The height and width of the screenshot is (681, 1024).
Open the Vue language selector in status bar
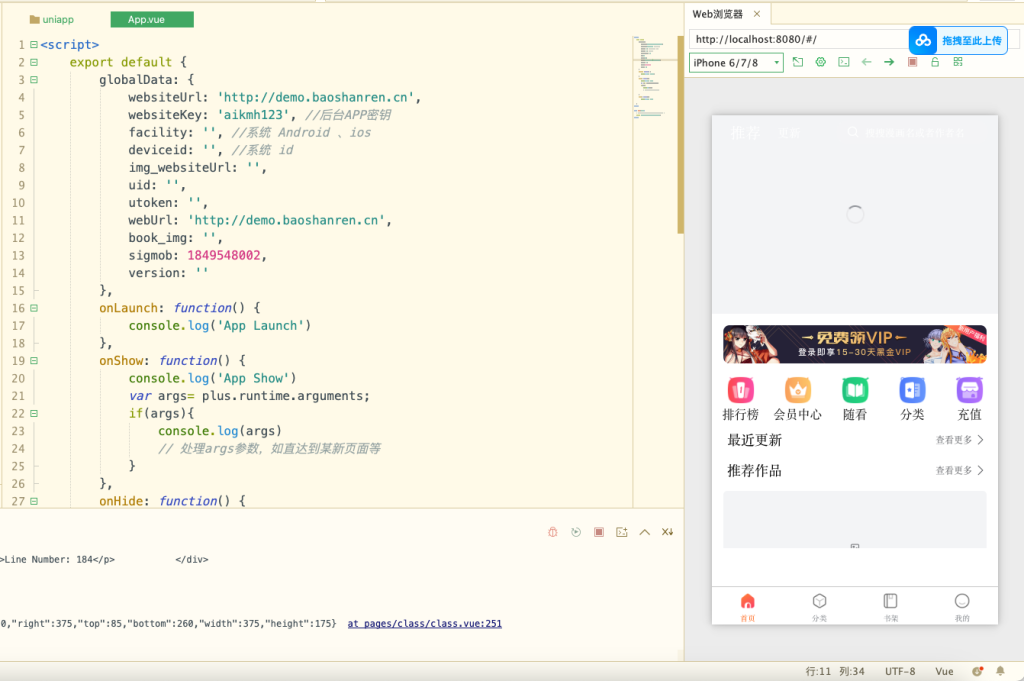[x=944, y=671]
